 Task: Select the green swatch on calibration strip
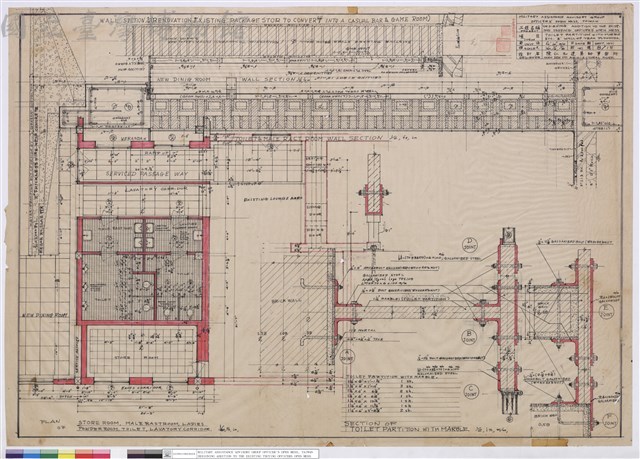tap(49, 454)
